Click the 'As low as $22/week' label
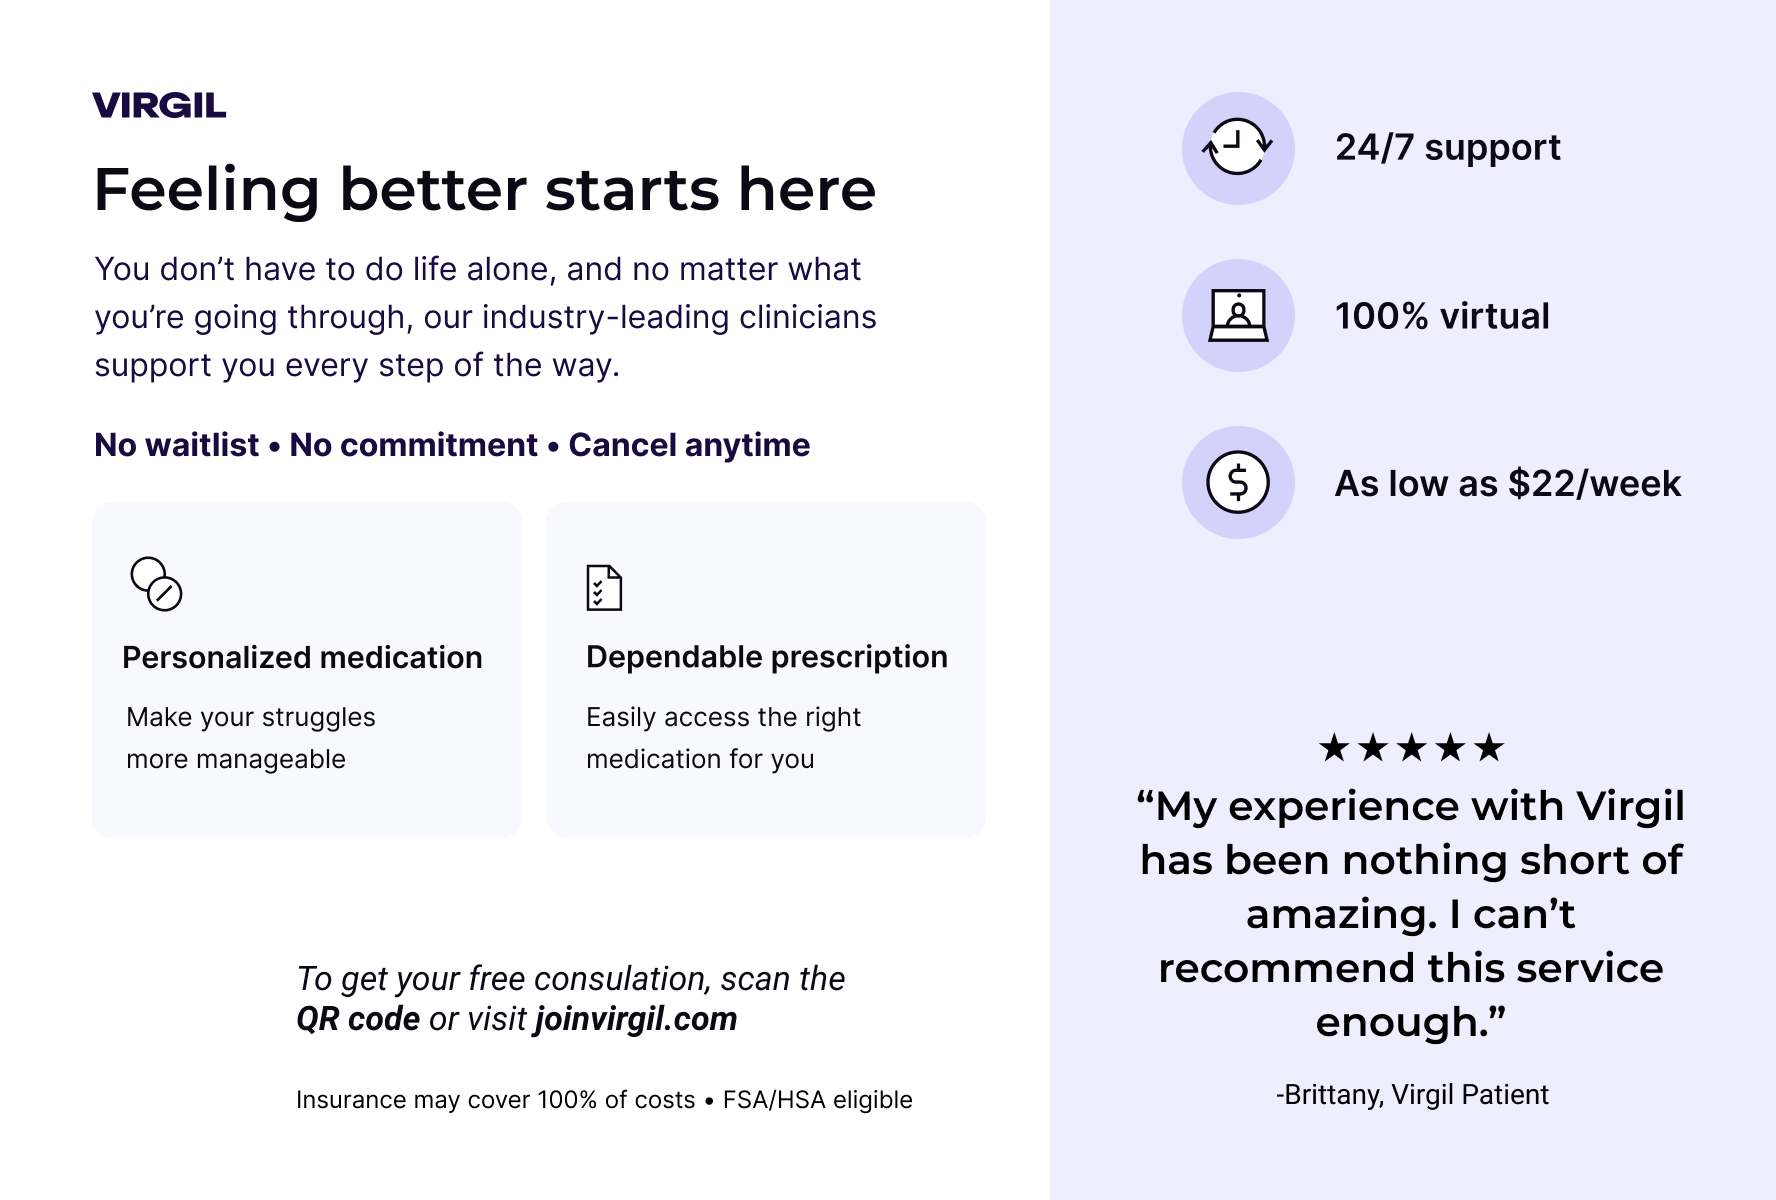 1508,484
